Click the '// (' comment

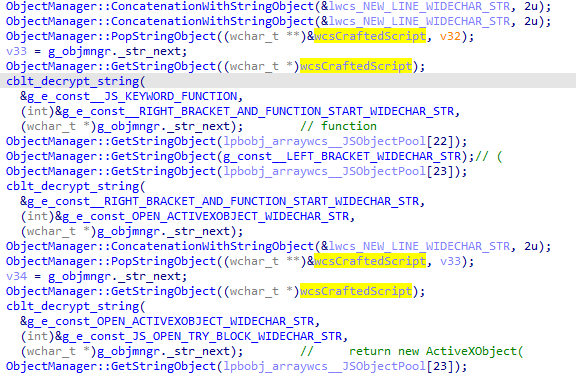point(489,157)
